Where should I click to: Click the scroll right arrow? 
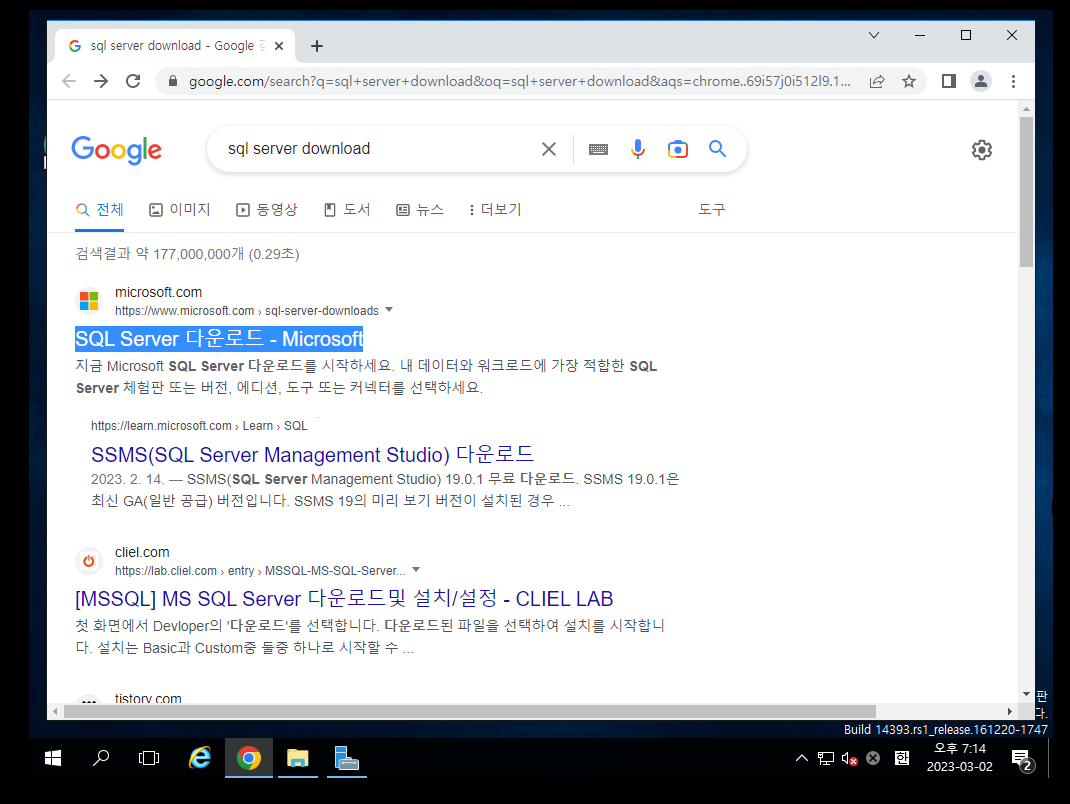tap(1010, 711)
